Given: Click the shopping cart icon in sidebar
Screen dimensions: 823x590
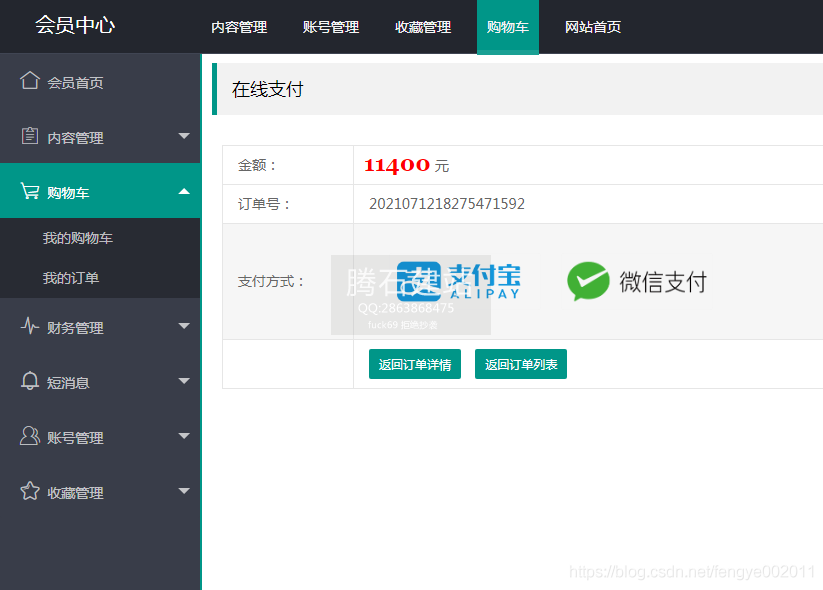Looking at the screenshot, I should point(30,191).
